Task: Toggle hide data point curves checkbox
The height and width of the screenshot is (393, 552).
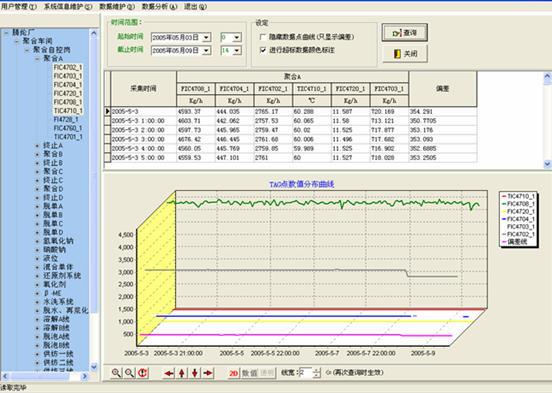Action: [263, 37]
